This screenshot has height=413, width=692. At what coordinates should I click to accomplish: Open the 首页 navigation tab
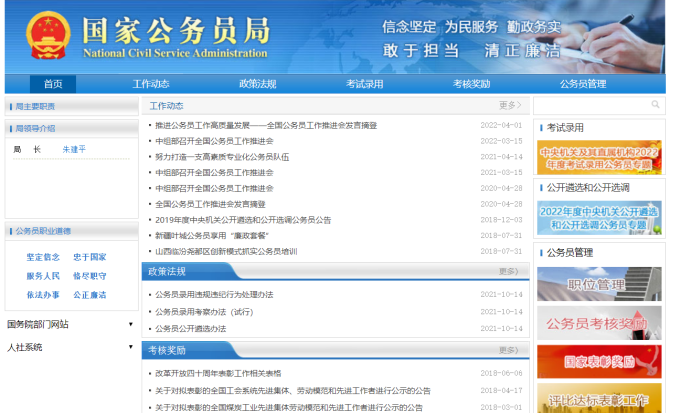pos(53,84)
